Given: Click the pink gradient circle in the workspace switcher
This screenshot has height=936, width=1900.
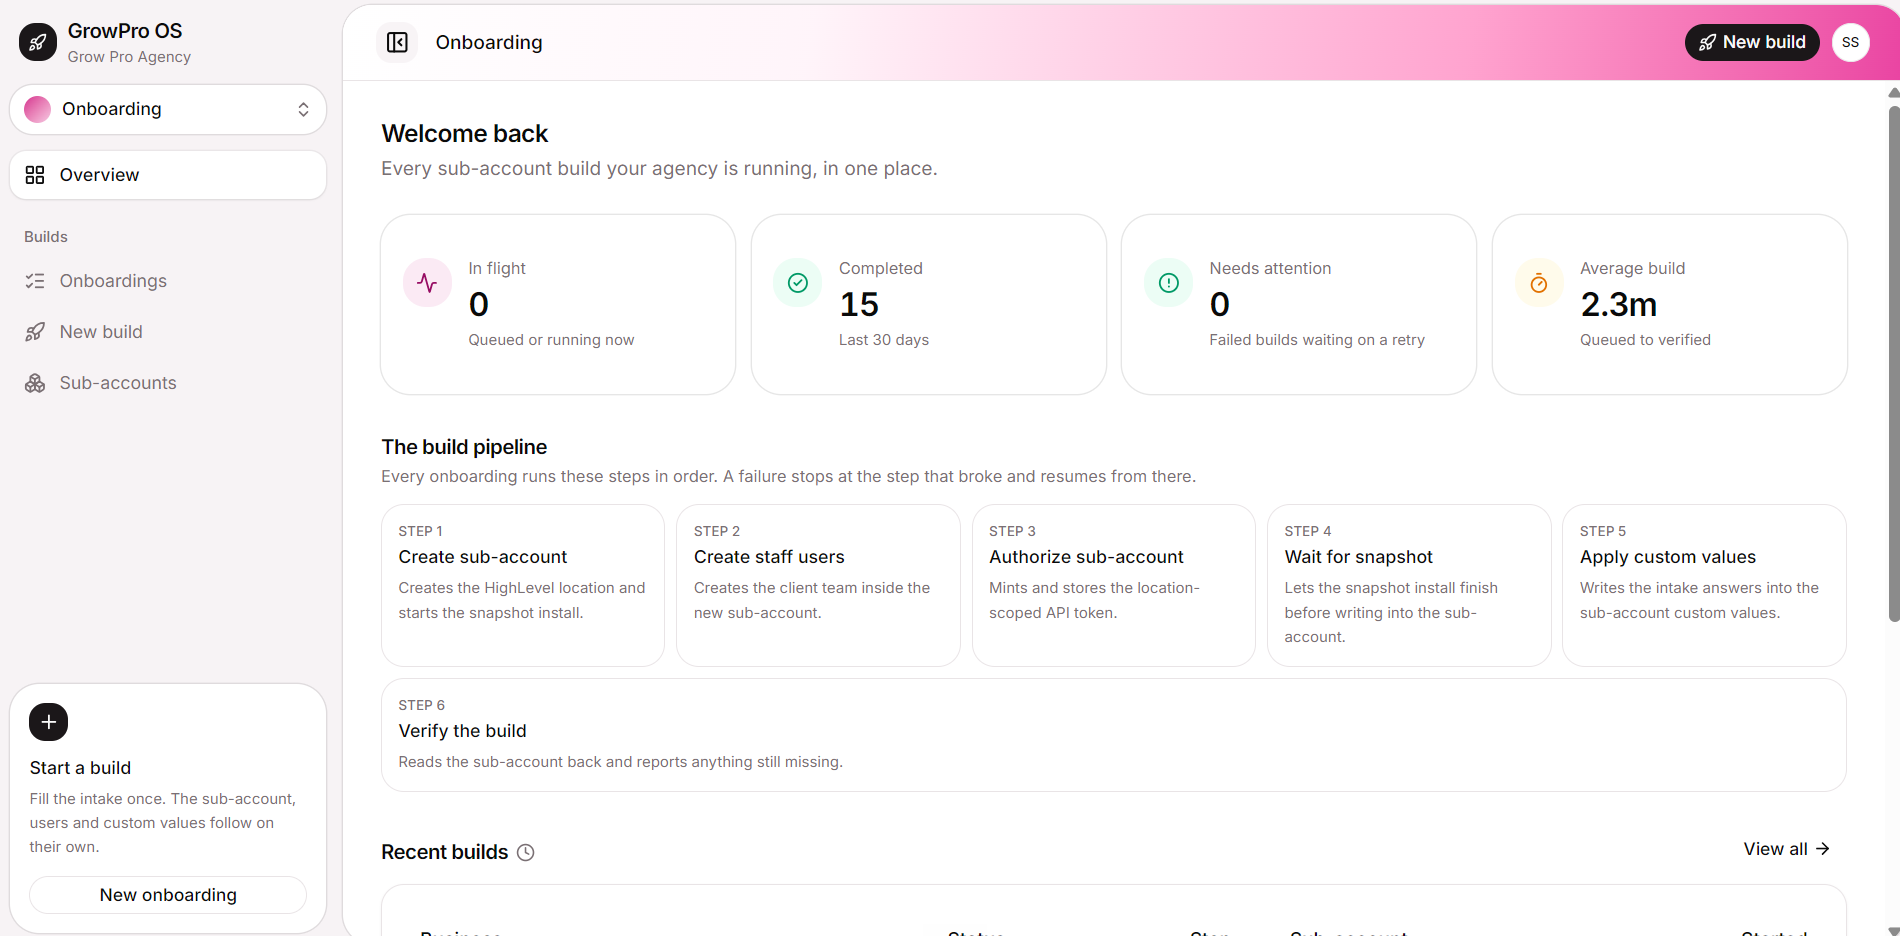Looking at the screenshot, I should click(x=38, y=109).
